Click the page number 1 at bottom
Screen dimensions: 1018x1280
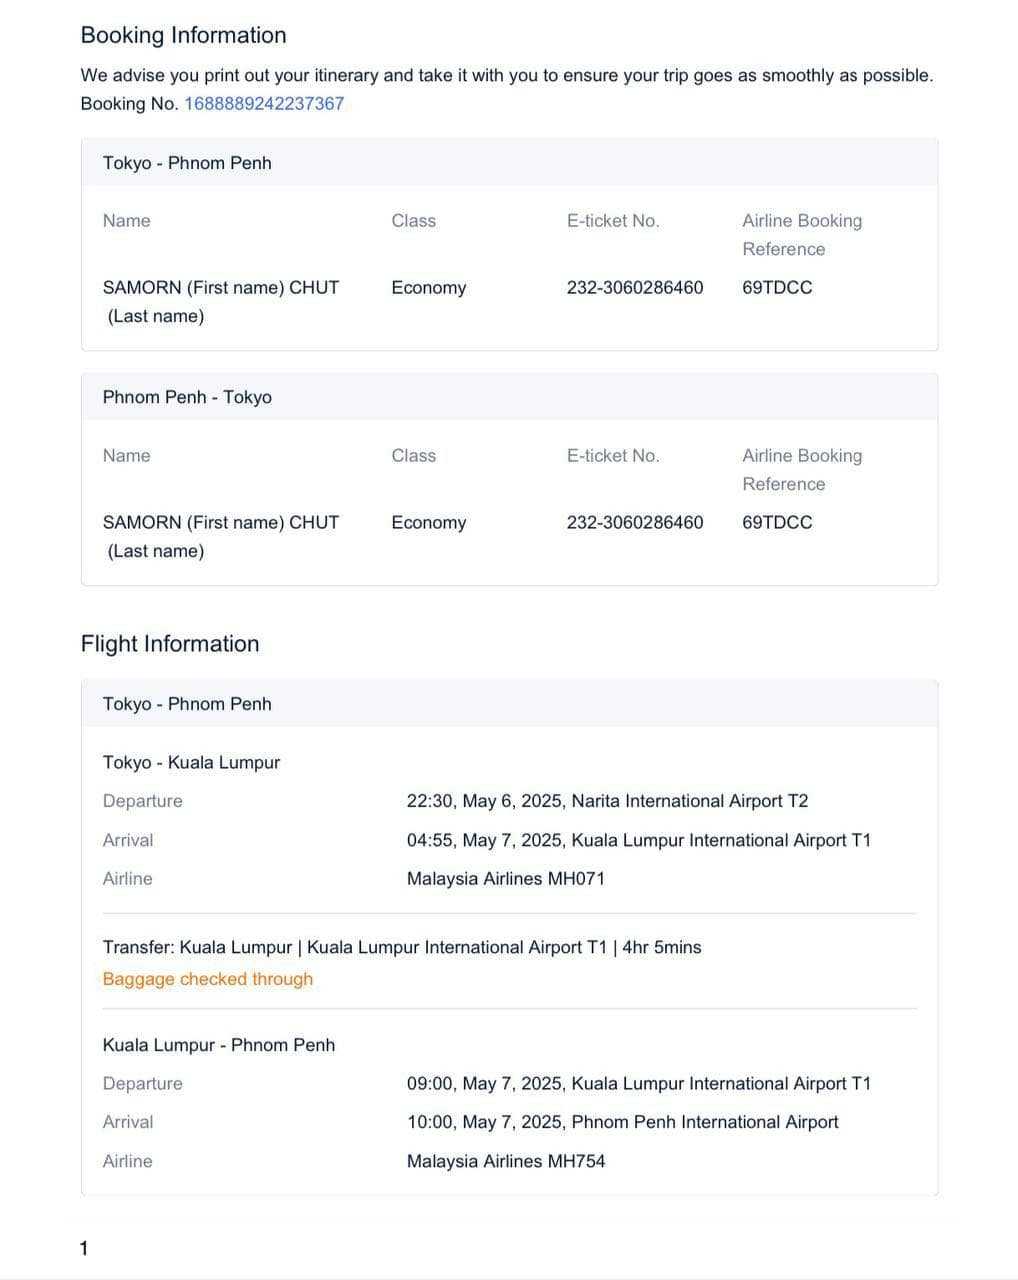84,1248
